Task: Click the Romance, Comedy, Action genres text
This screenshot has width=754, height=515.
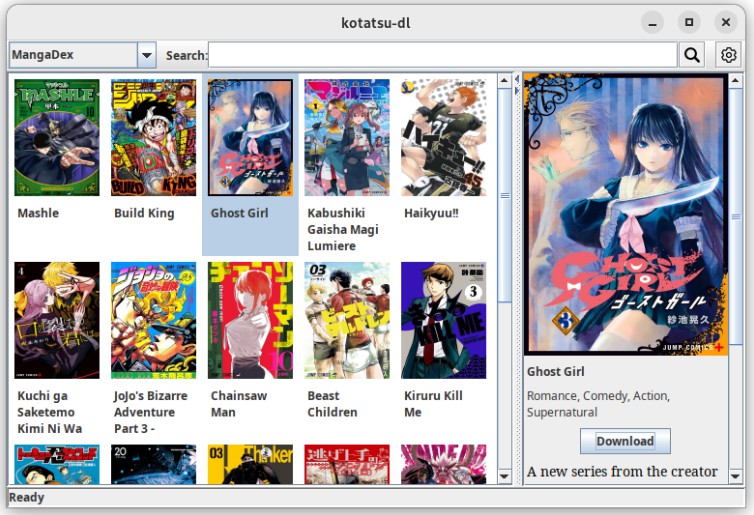Action: [598, 404]
